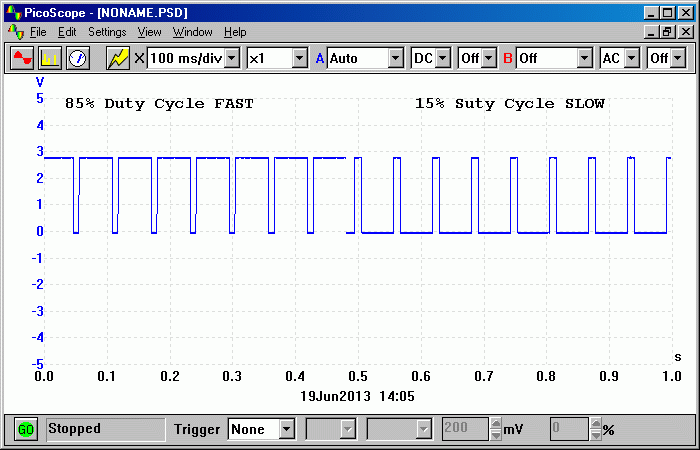The image size is (700, 450).
Task: Open channel A DC coupling dropdown
Action: [444, 58]
